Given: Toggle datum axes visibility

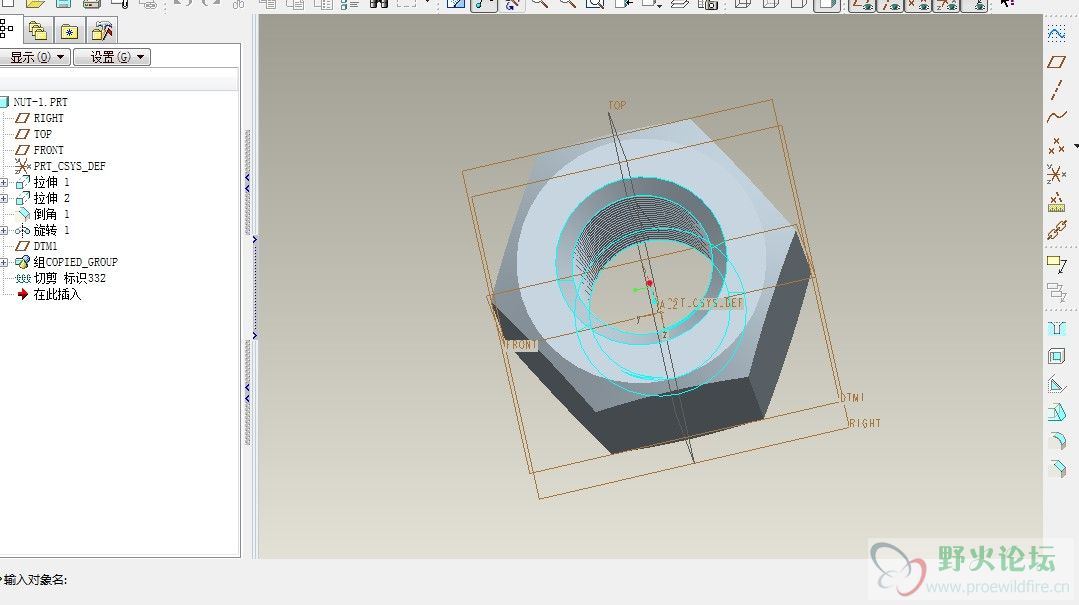Looking at the screenshot, I should pyautogui.click(x=890, y=5).
